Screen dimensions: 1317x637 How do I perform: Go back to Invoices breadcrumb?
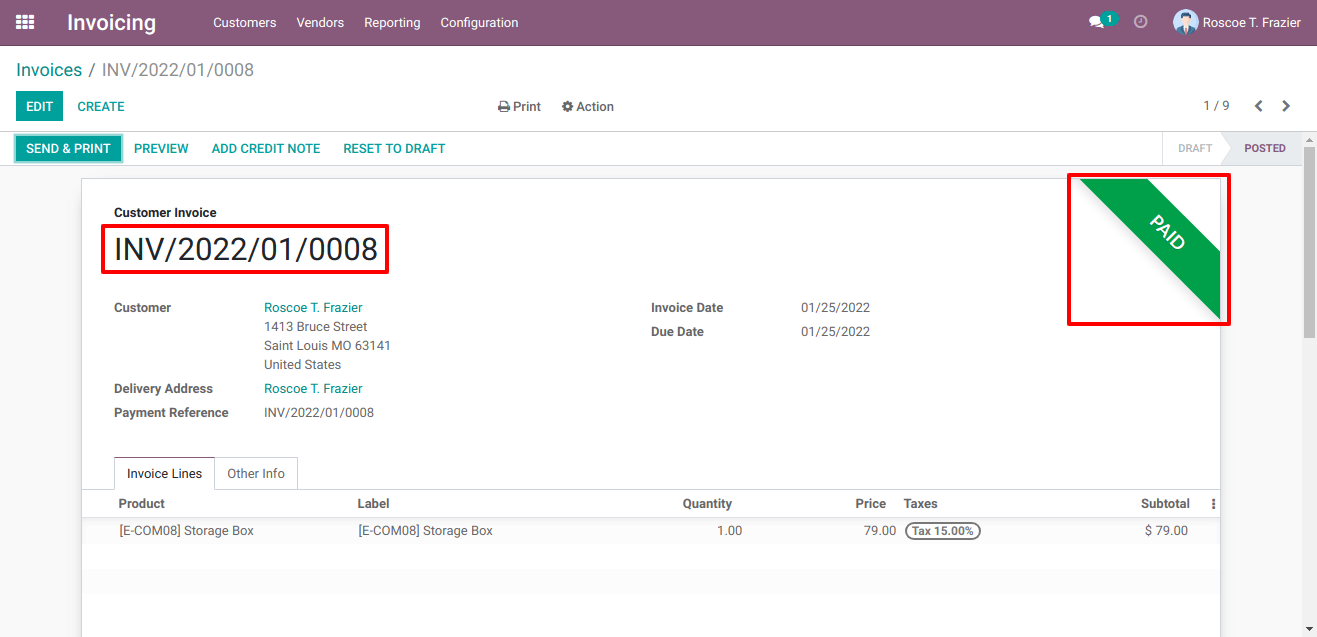49,70
